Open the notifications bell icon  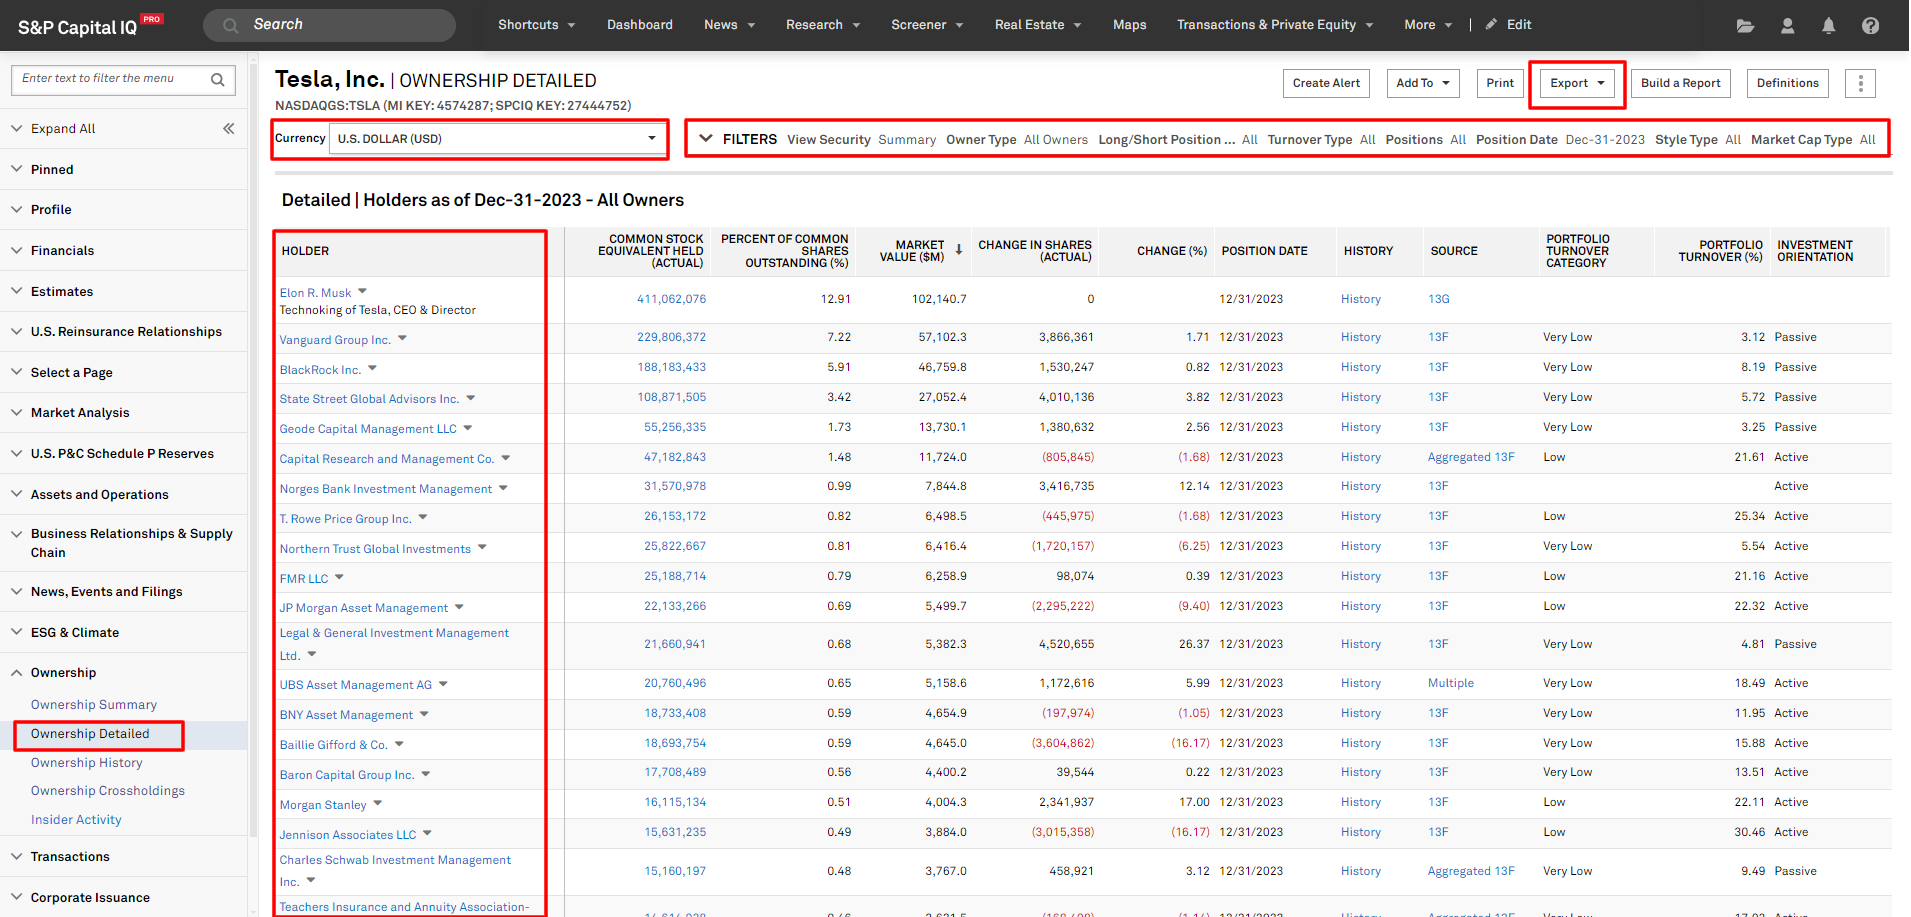click(x=1828, y=26)
